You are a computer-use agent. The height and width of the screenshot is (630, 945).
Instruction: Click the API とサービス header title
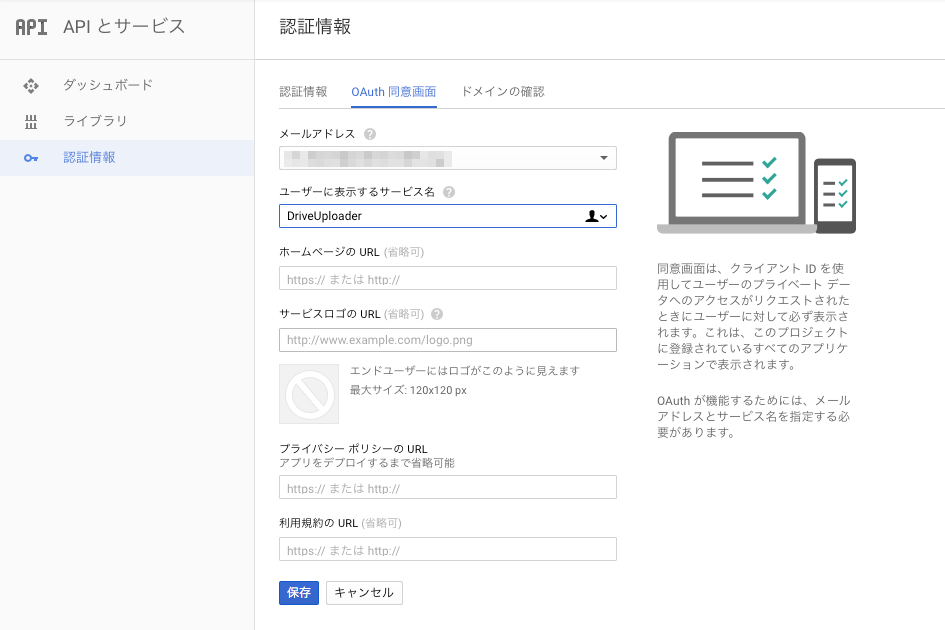(124, 27)
